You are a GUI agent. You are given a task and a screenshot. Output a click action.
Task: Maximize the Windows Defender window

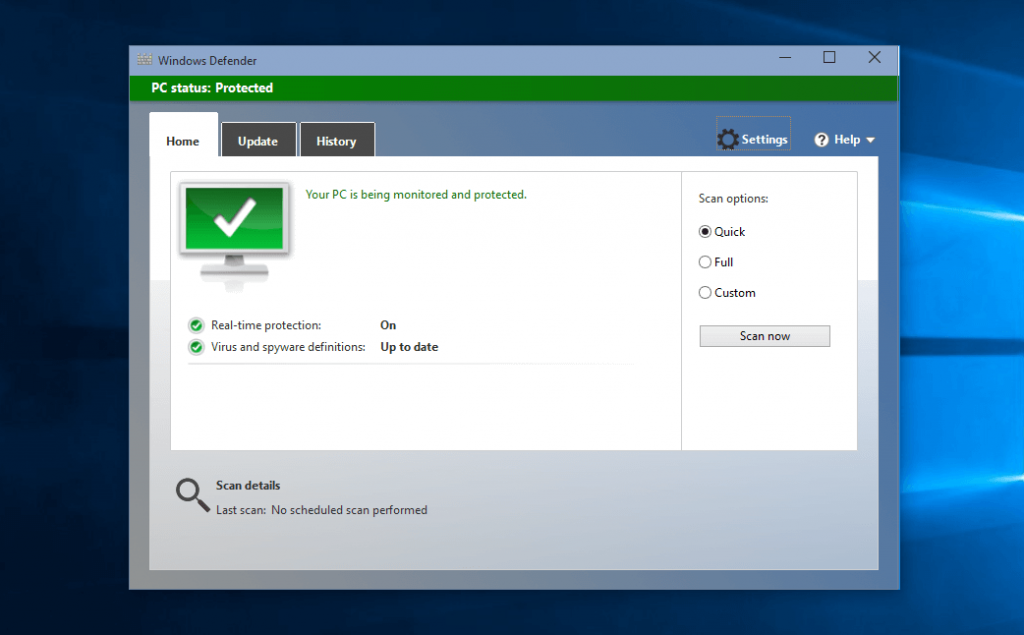coord(829,58)
